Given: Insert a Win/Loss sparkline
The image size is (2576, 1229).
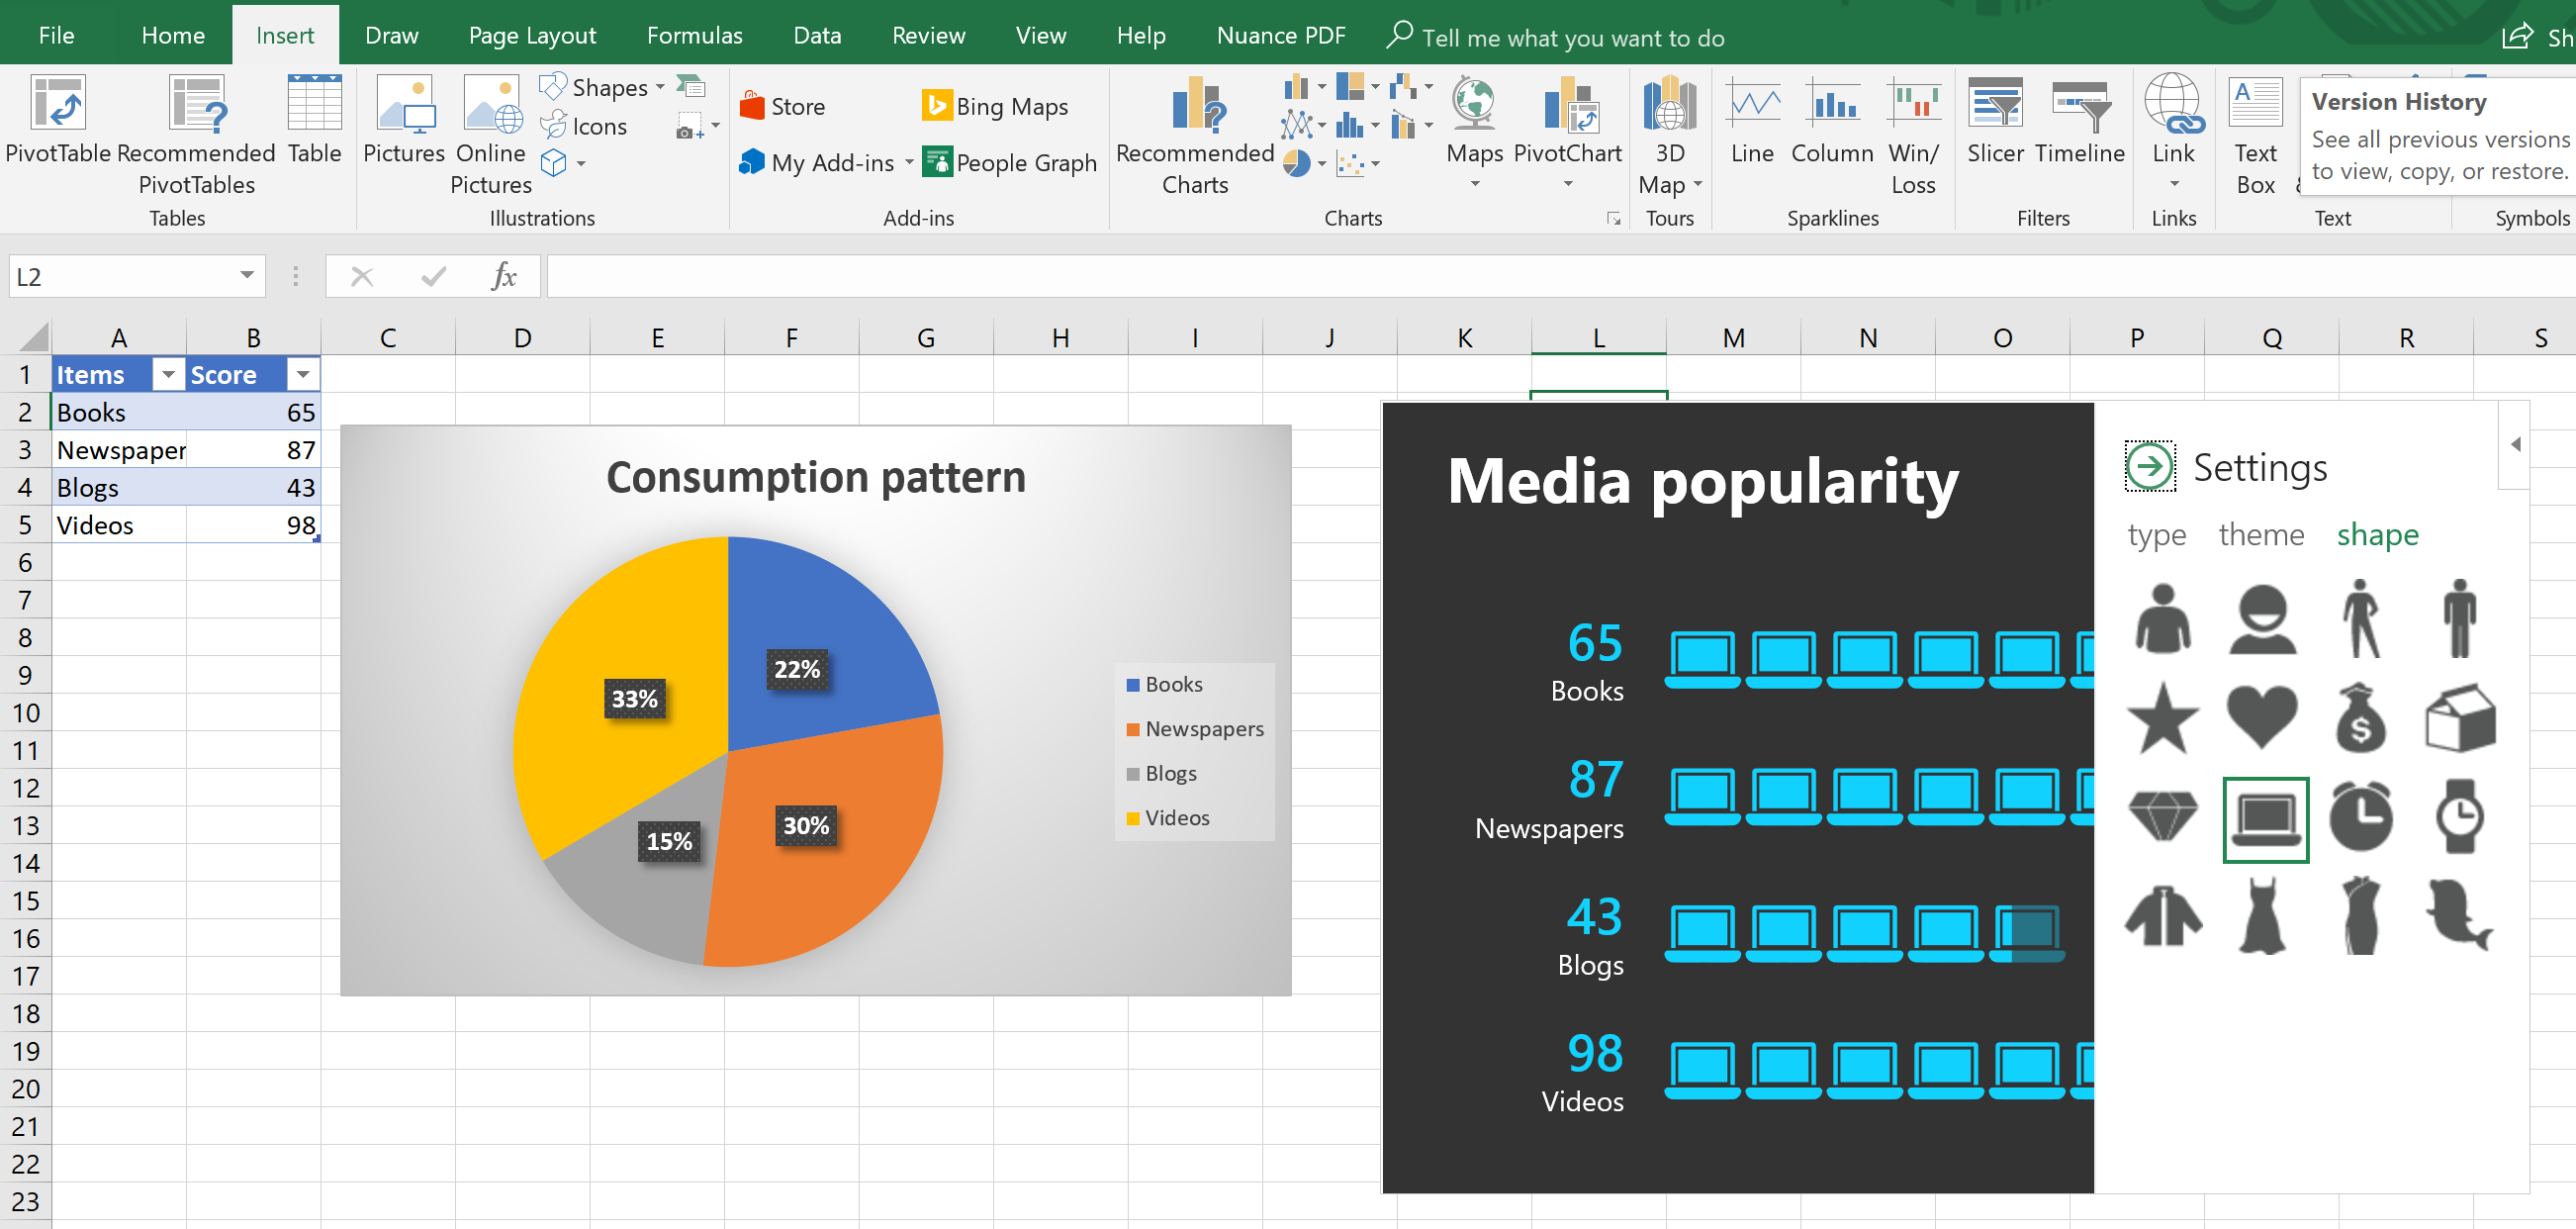Looking at the screenshot, I should [x=1913, y=137].
